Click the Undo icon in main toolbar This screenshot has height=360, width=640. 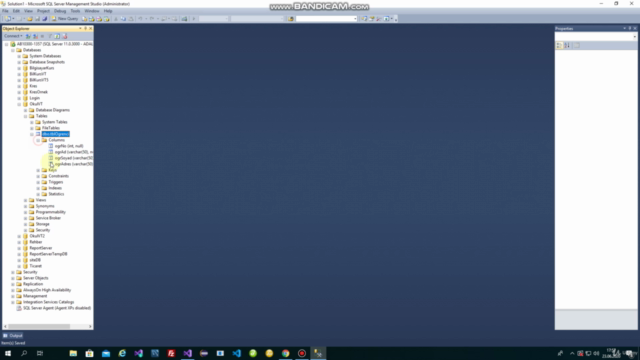(140, 19)
